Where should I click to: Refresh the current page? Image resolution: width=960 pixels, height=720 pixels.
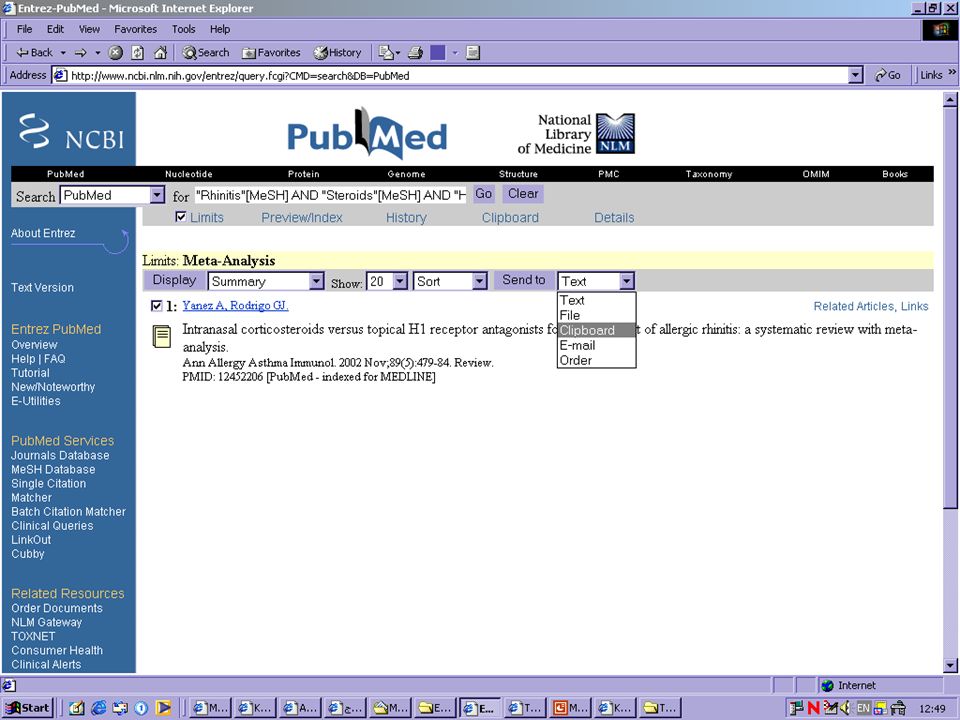138,53
